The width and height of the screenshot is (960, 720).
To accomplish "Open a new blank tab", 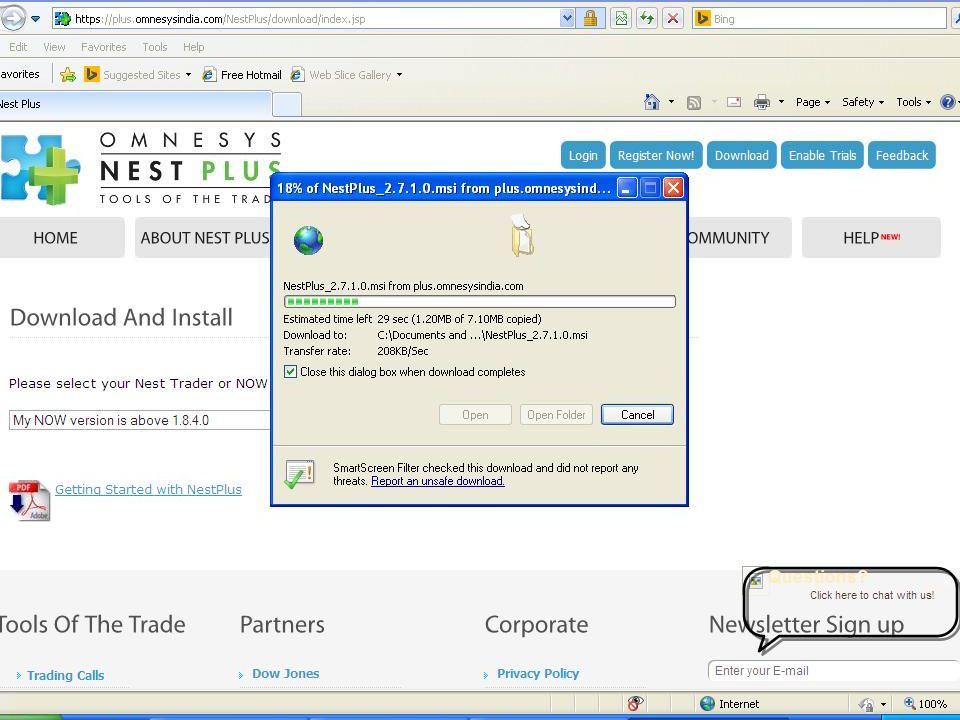I will coord(287,104).
